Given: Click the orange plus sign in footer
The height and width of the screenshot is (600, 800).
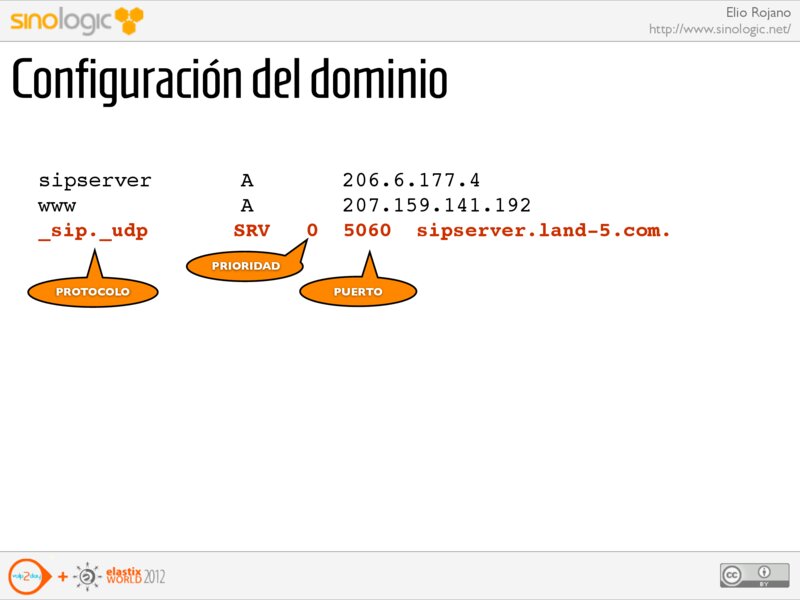Looking at the screenshot, I should [x=63, y=577].
